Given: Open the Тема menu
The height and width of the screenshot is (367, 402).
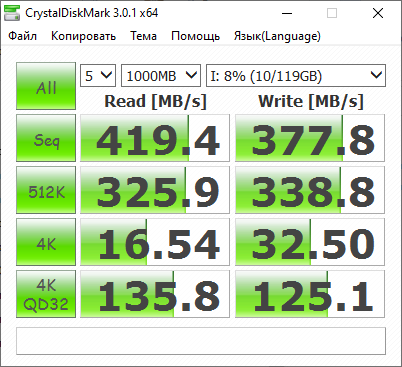Looking at the screenshot, I should [143, 36].
